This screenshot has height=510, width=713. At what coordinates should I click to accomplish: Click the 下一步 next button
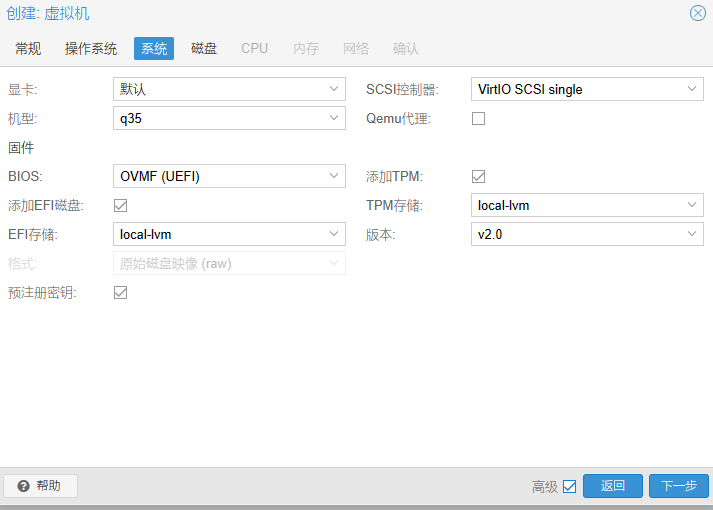[679, 486]
